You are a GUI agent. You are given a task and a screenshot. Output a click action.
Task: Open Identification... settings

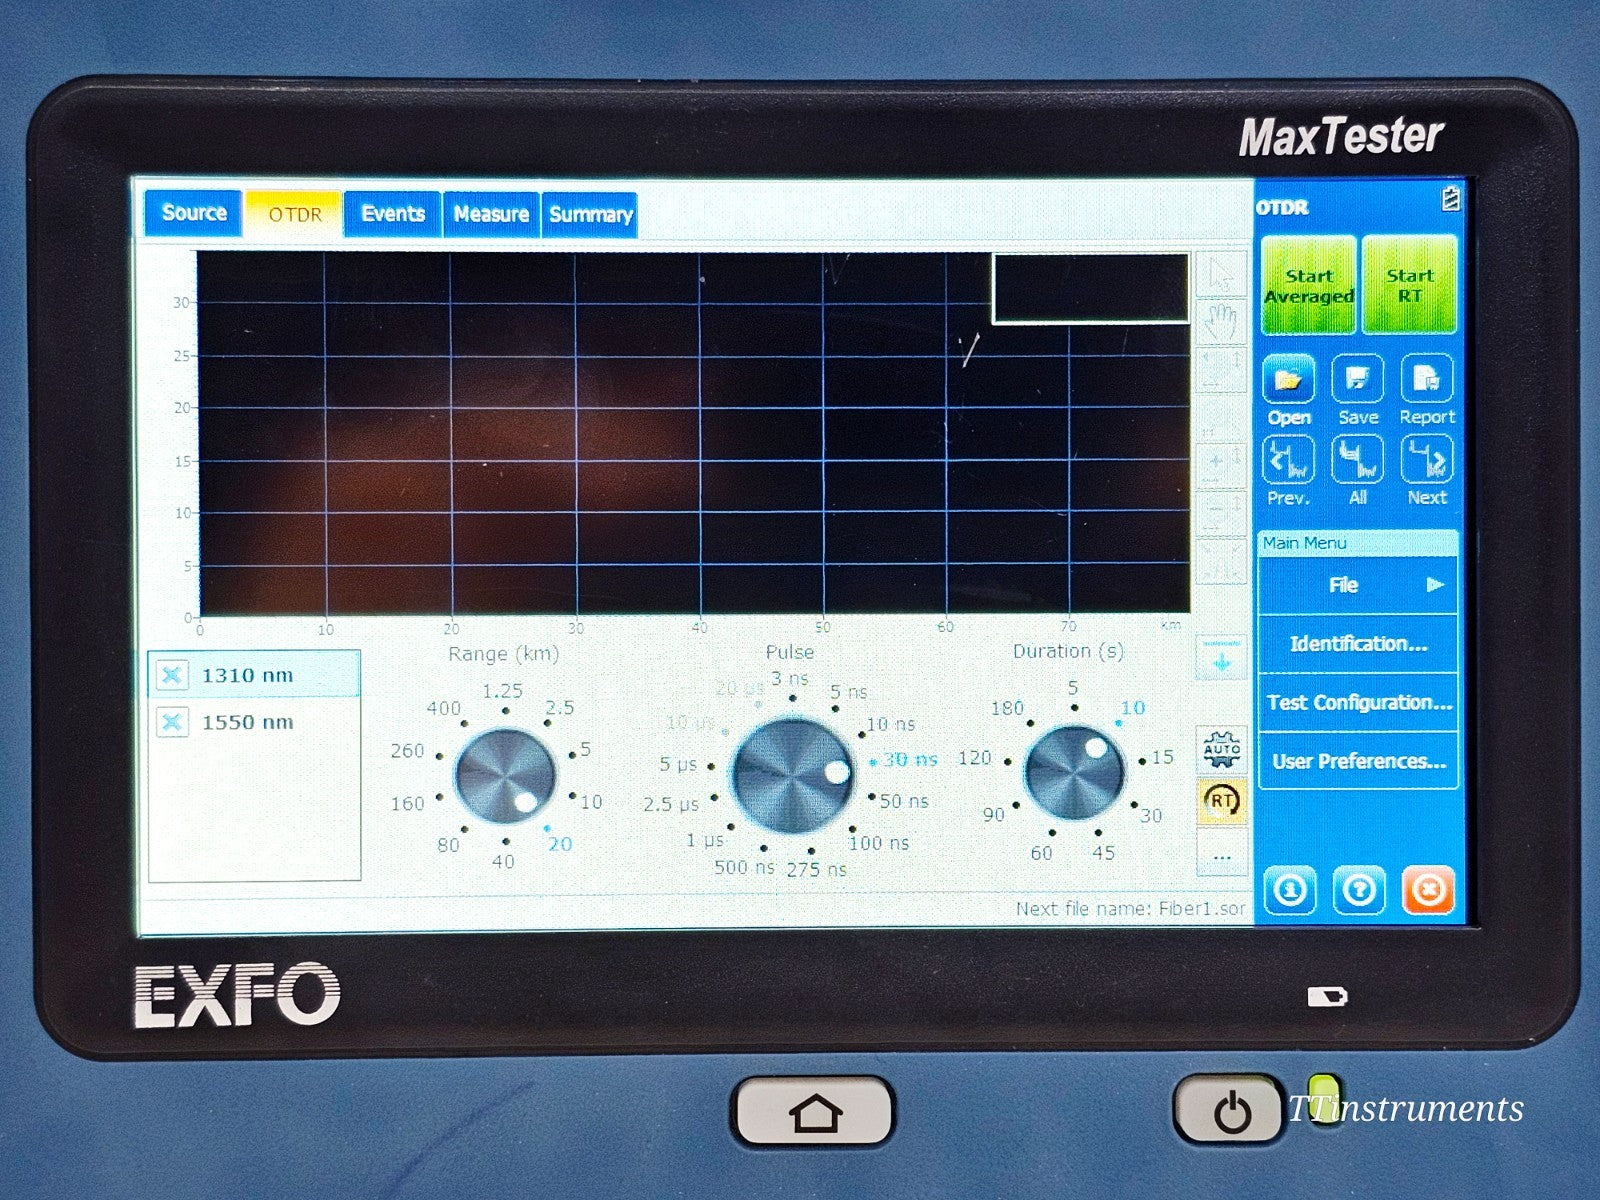[1357, 644]
